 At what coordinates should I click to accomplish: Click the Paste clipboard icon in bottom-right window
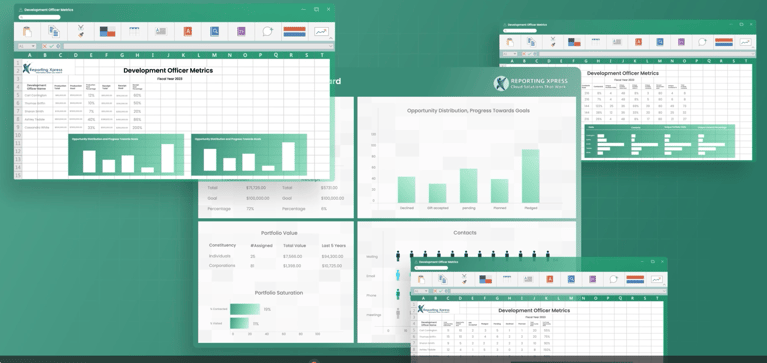(421, 279)
